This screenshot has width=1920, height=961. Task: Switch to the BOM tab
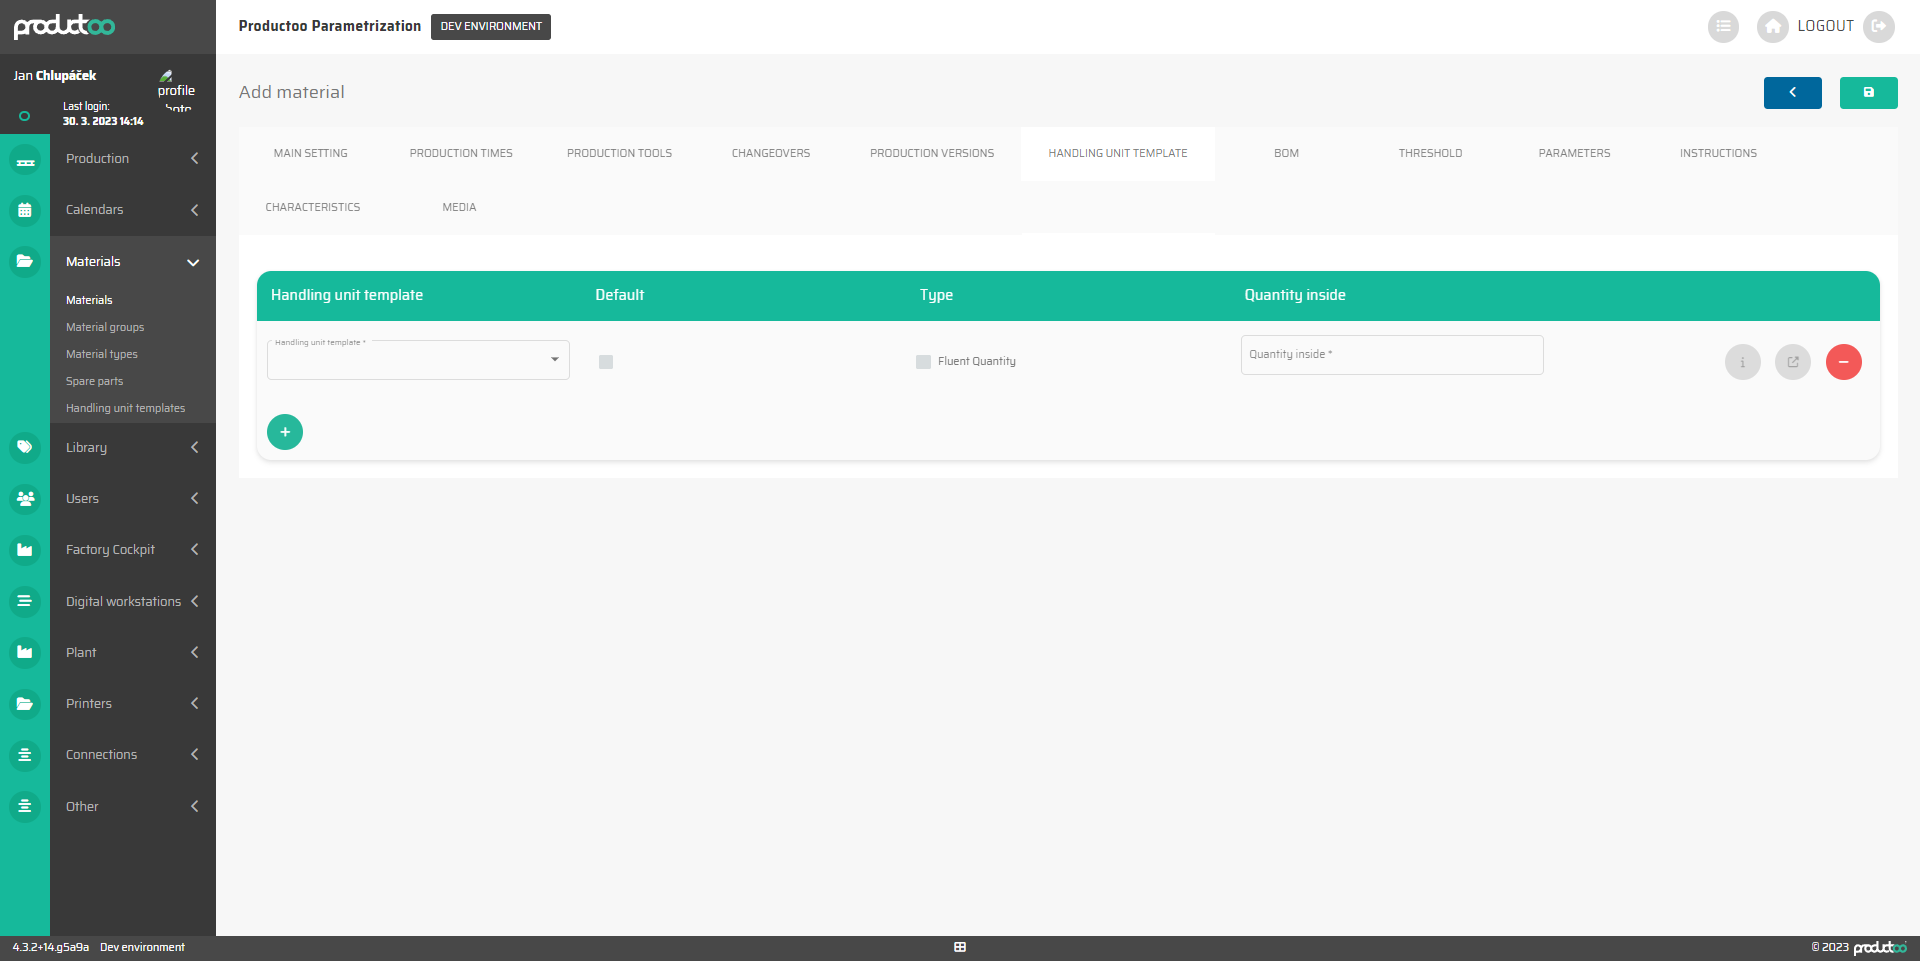[x=1285, y=153]
